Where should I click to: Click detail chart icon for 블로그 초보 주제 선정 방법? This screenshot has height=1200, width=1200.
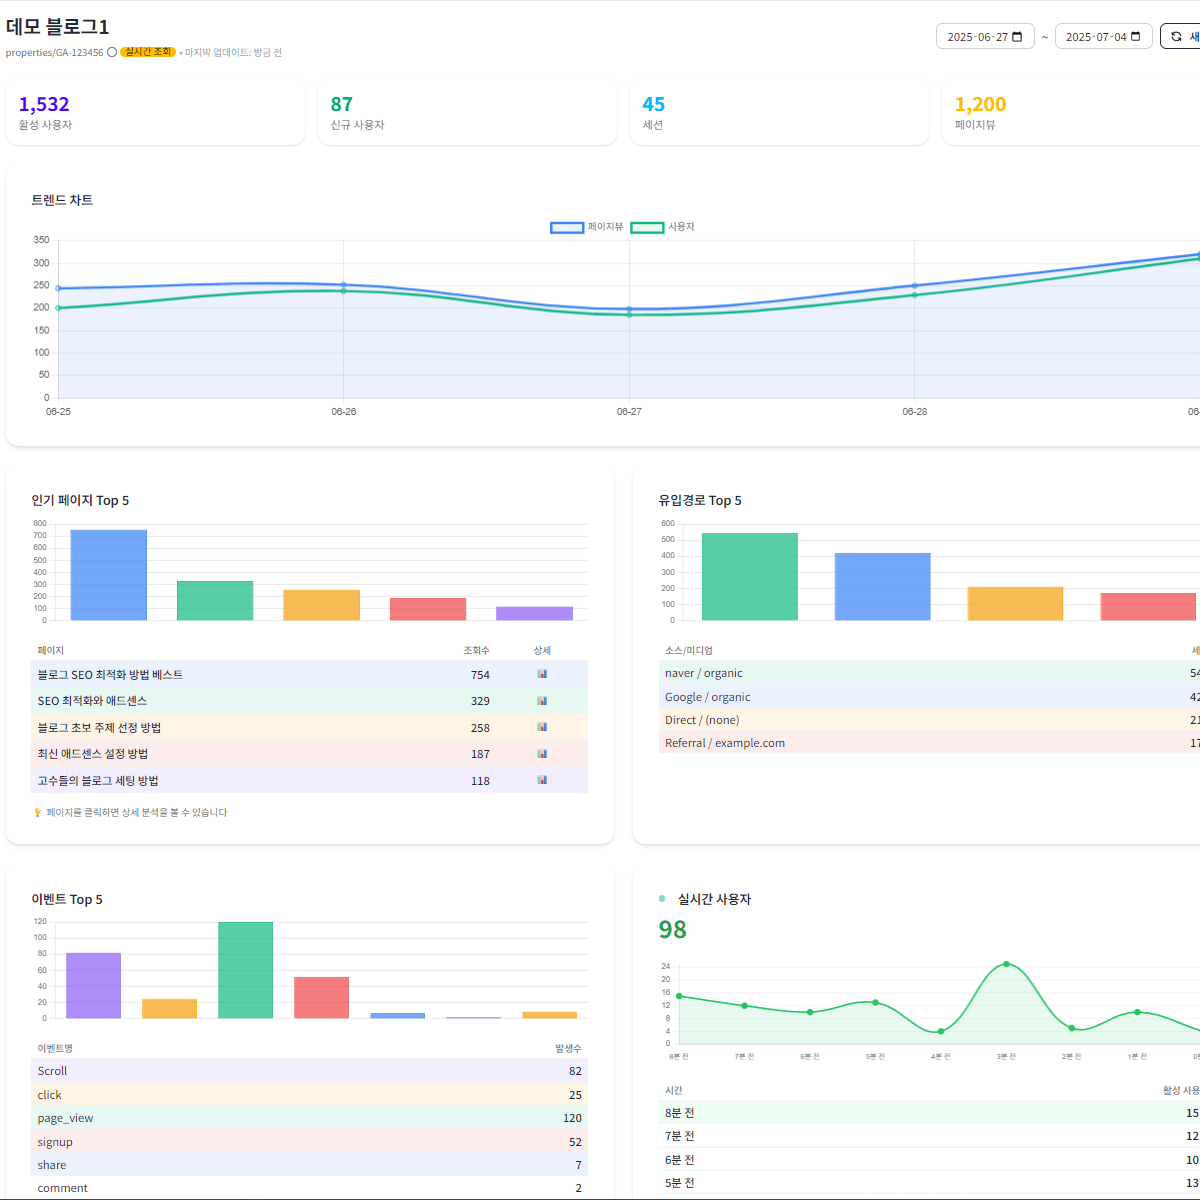point(542,727)
